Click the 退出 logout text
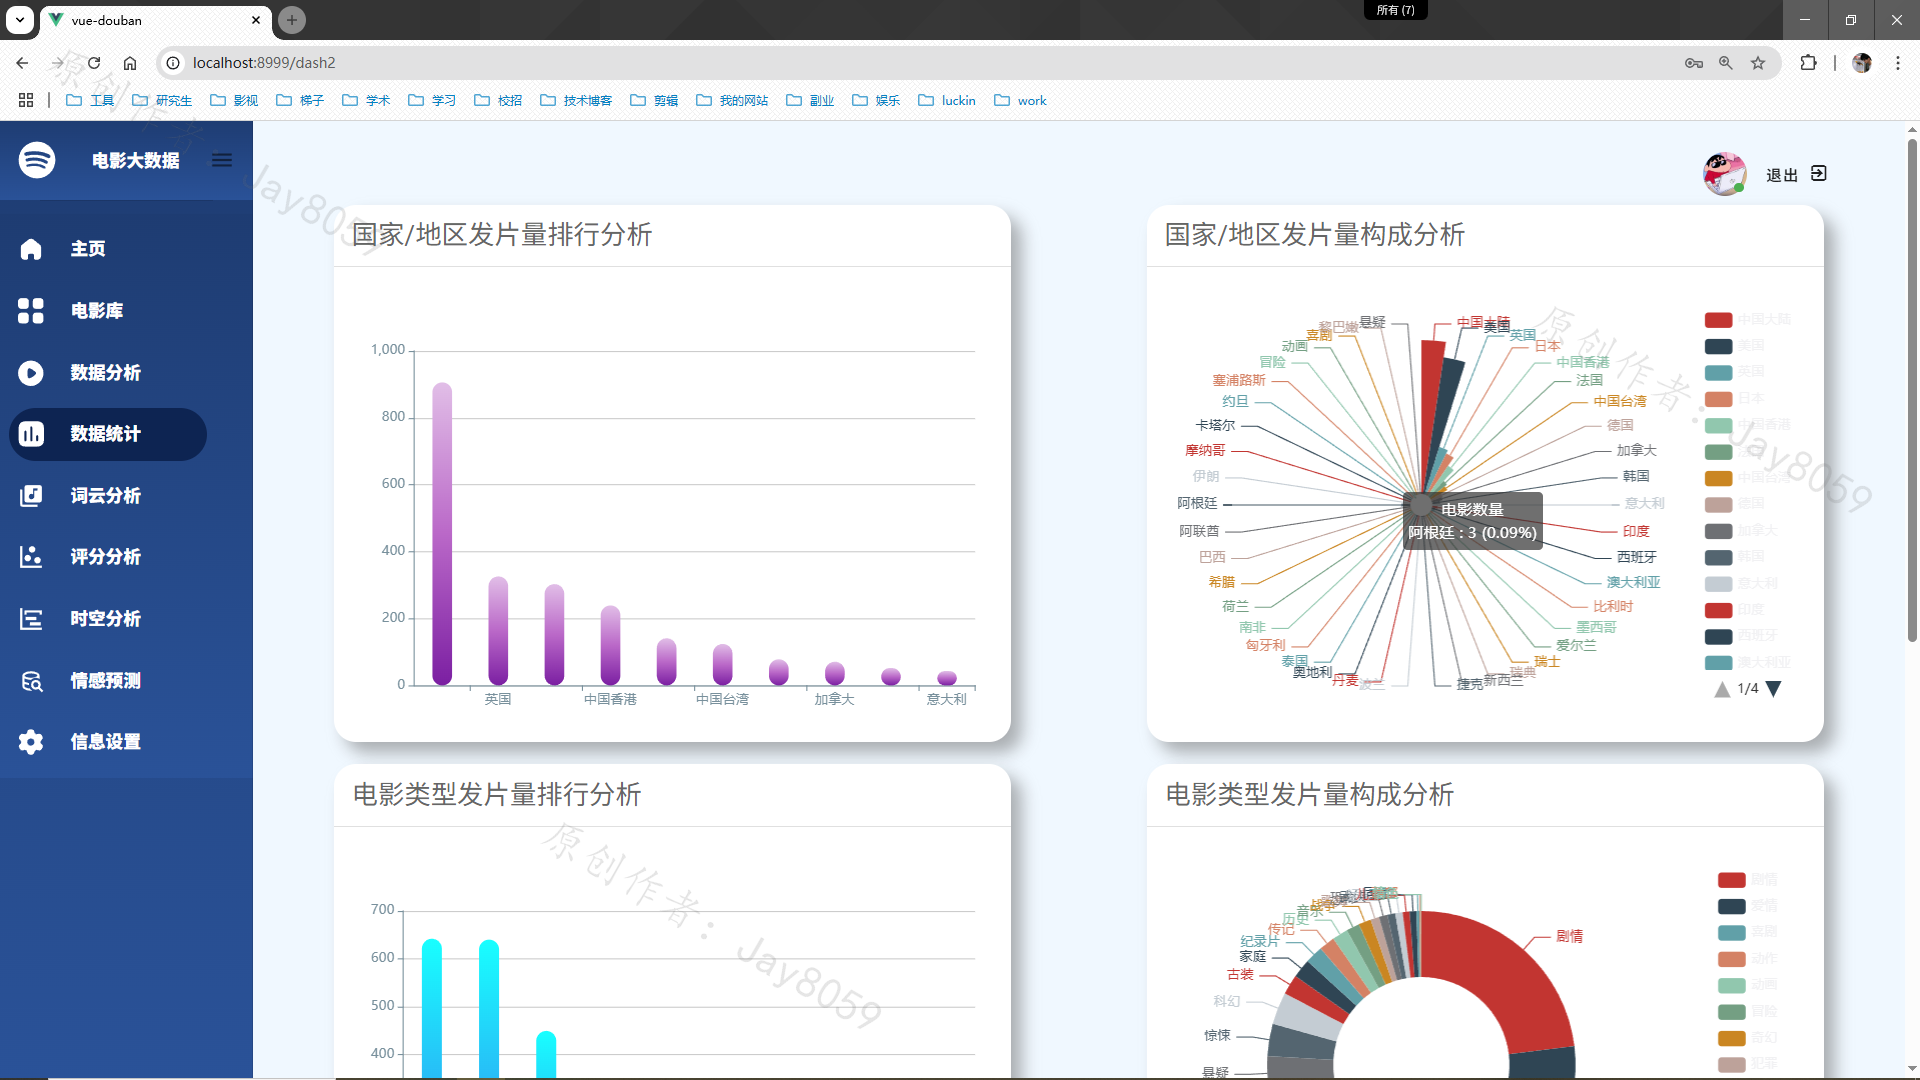The height and width of the screenshot is (1080, 1920). coord(1782,175)
